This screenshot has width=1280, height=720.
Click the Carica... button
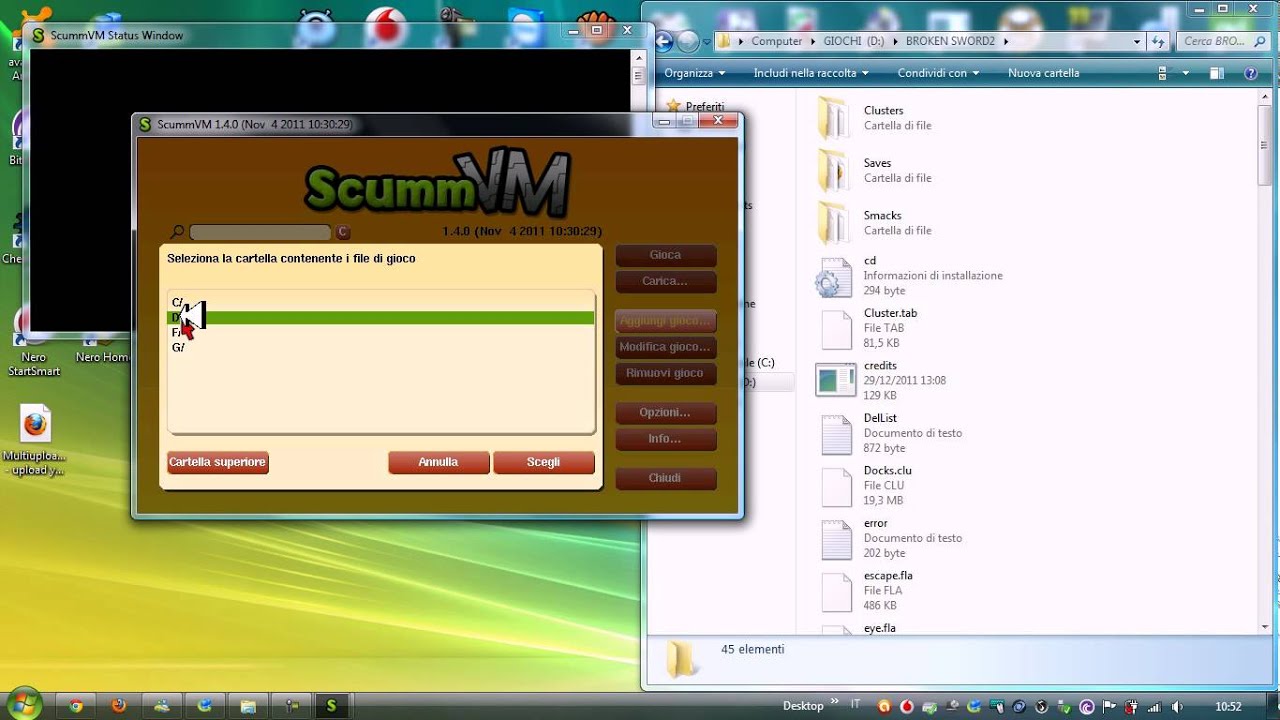[x=665, y=281]
